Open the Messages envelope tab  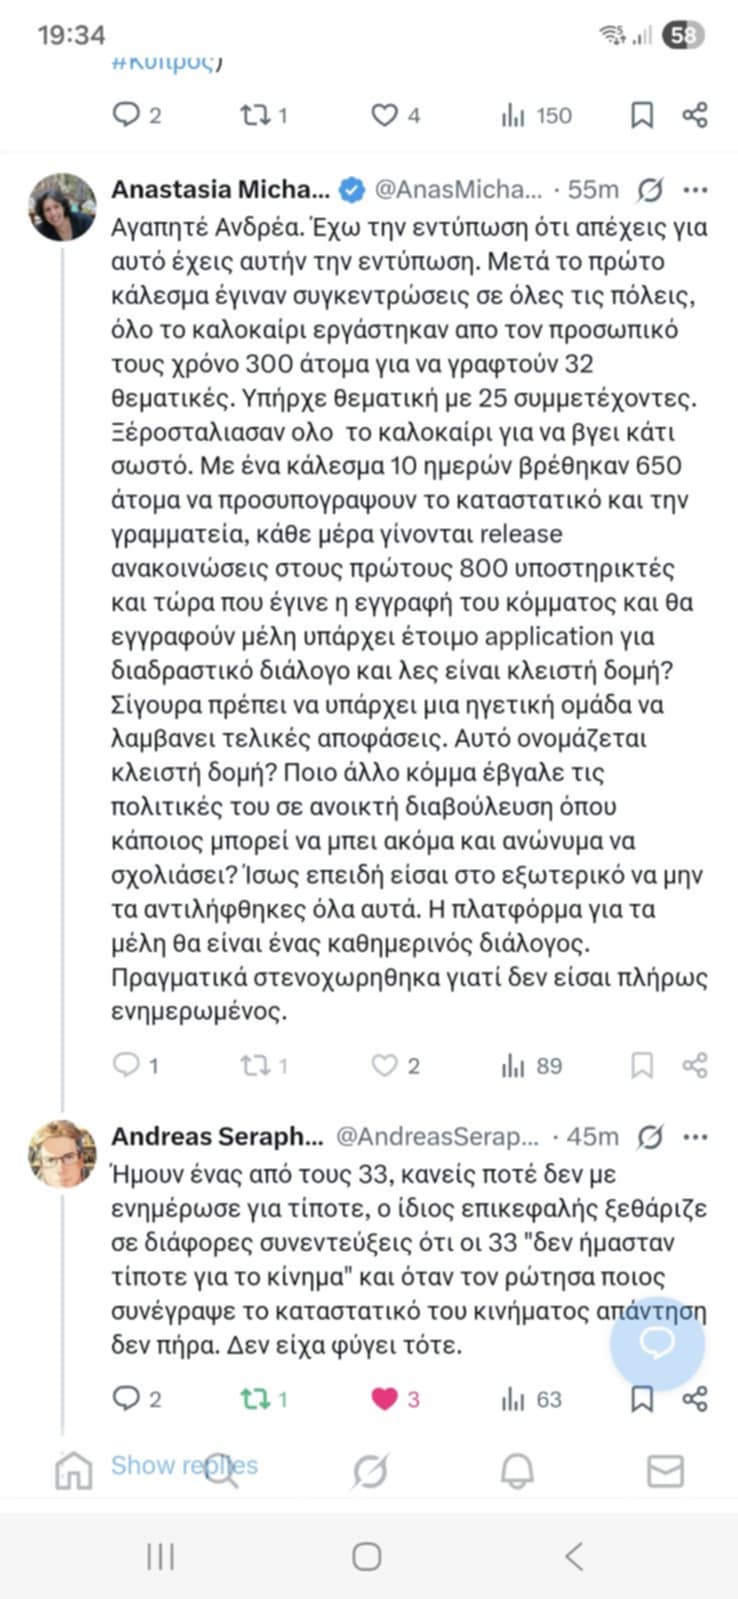point(665,1471)
